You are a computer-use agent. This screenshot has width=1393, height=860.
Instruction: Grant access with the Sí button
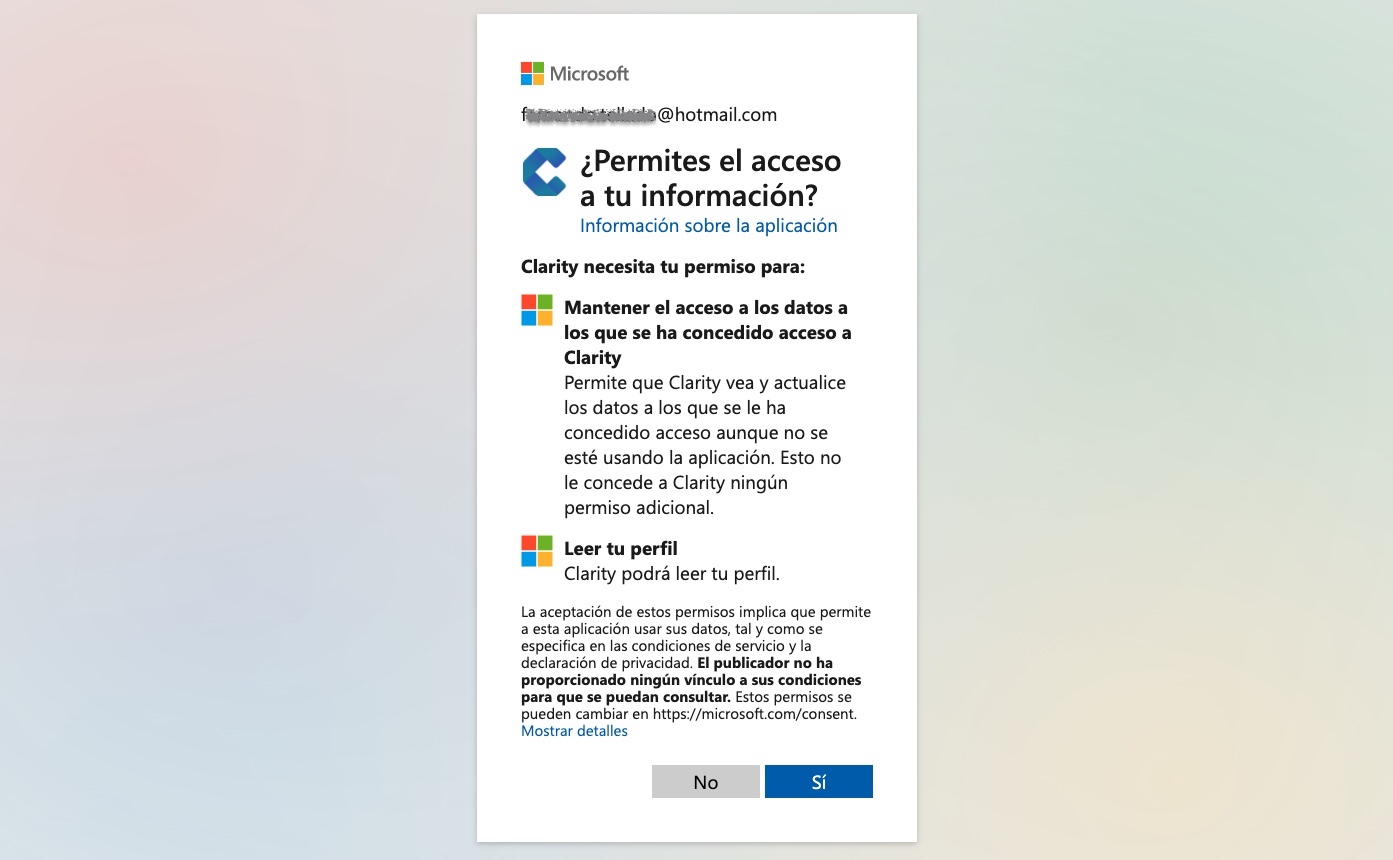tap(819, 782)
